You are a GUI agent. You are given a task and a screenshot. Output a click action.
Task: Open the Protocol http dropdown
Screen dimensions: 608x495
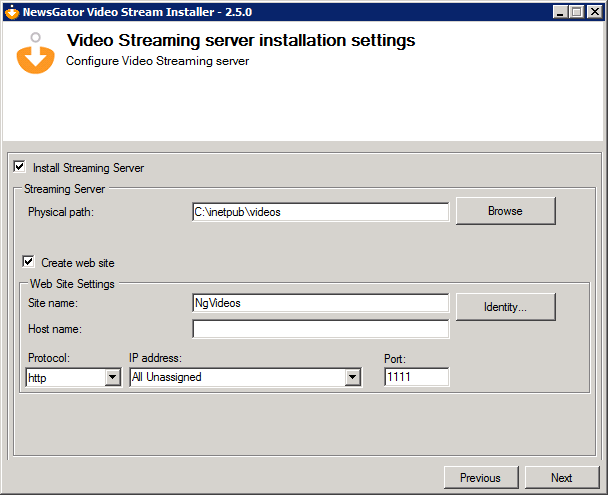pos(112,377)
